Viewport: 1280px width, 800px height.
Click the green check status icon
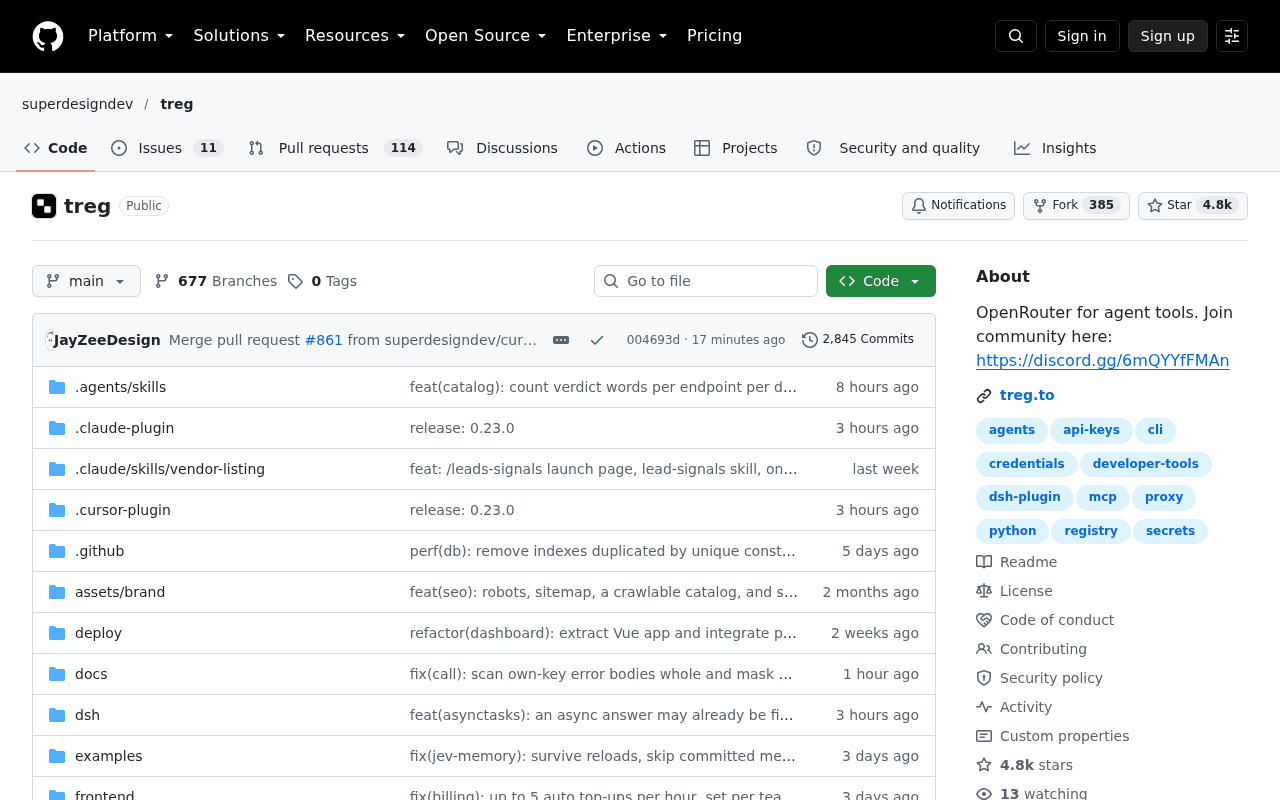[x=597, y=340]
